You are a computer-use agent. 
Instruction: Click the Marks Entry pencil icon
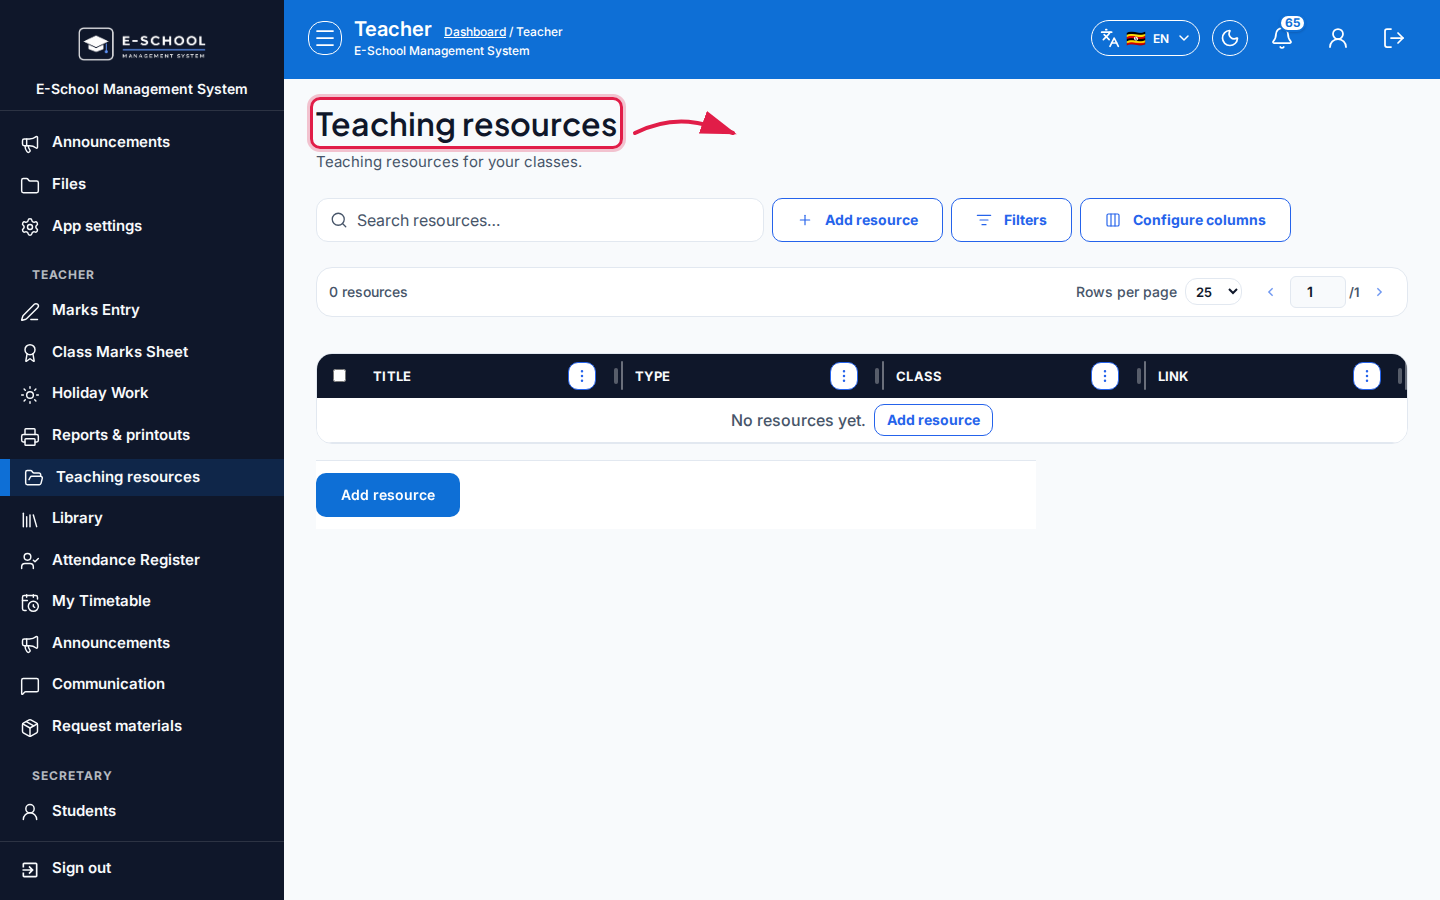point(30,311)
